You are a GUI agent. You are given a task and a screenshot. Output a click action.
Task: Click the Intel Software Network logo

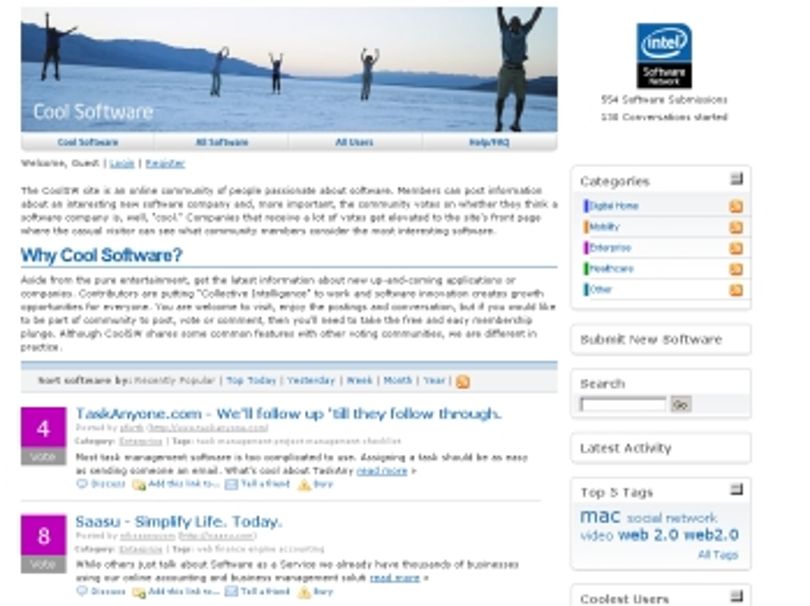[x=664, y=56]
